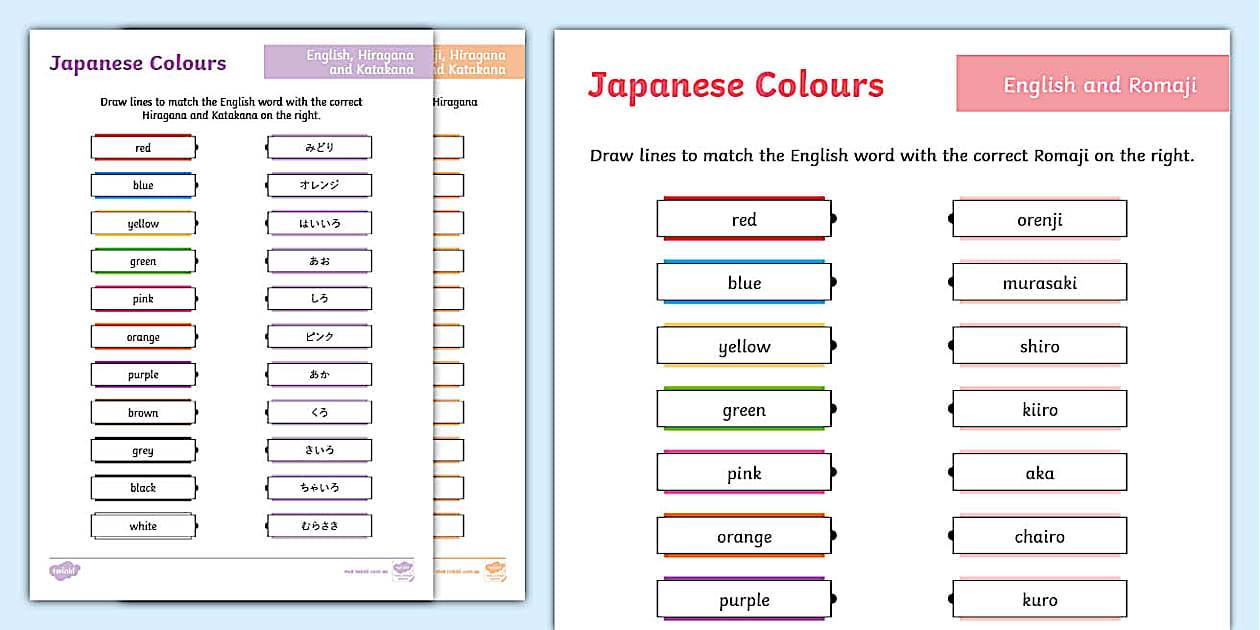
Task: Click the purple Twinkl owl logo
Action: coord(65,568)
